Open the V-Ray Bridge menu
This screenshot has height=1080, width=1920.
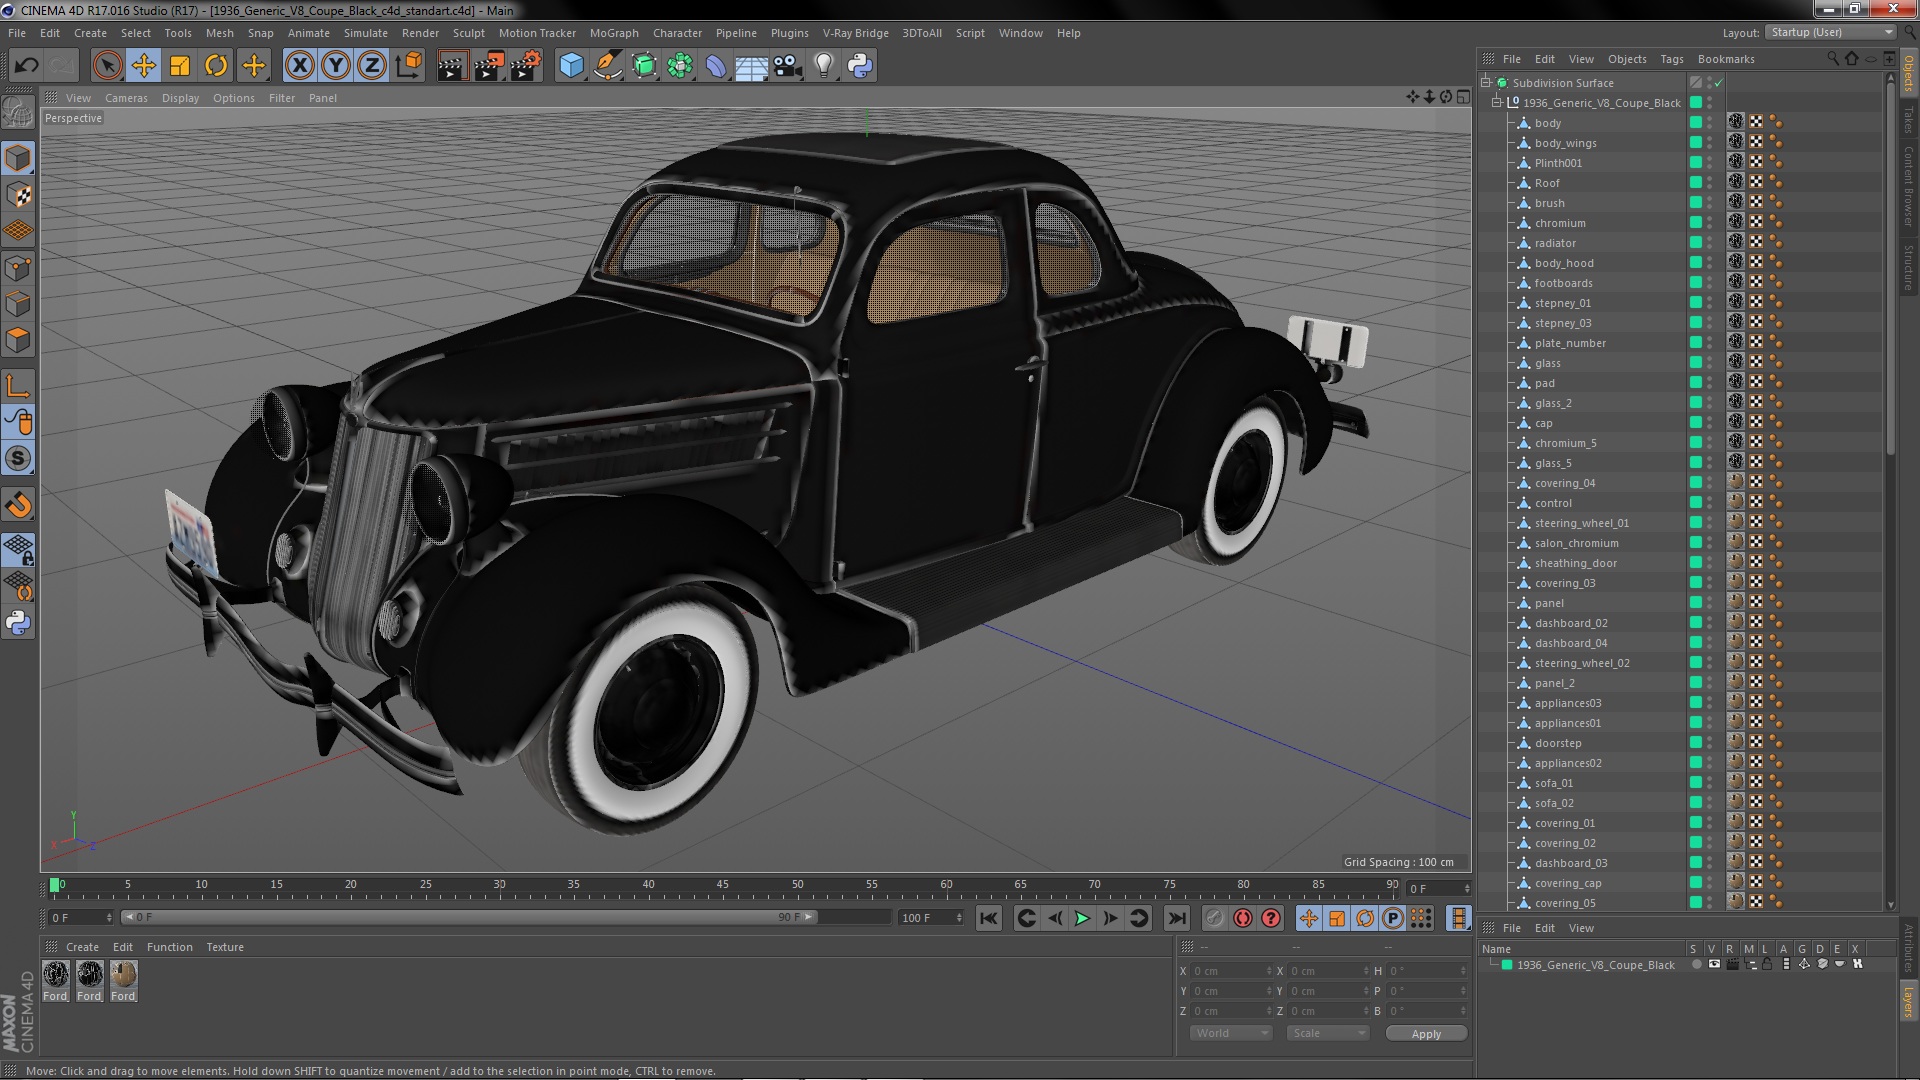tap(855, 33)
